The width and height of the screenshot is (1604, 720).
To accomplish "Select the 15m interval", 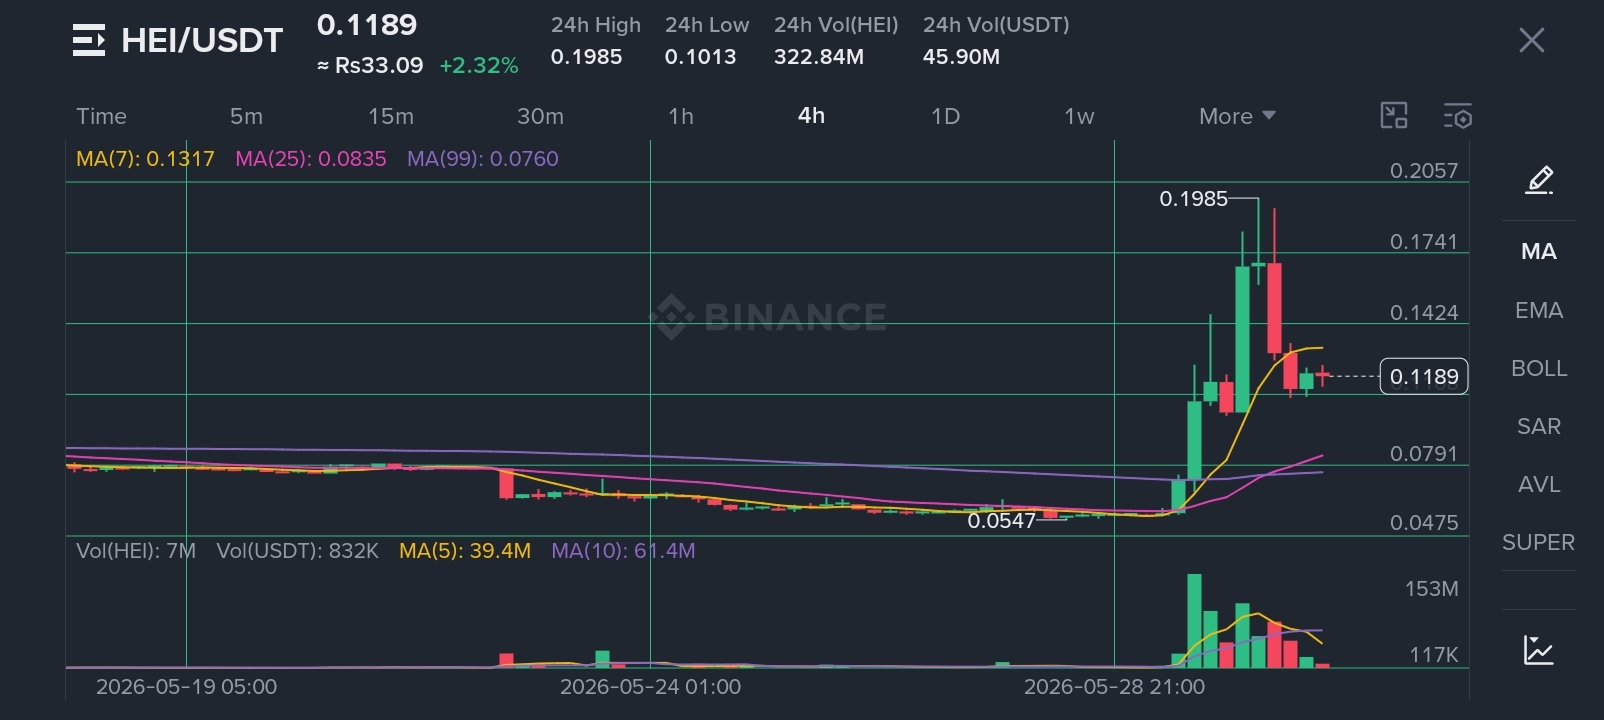I will click(x=391, y=116).
